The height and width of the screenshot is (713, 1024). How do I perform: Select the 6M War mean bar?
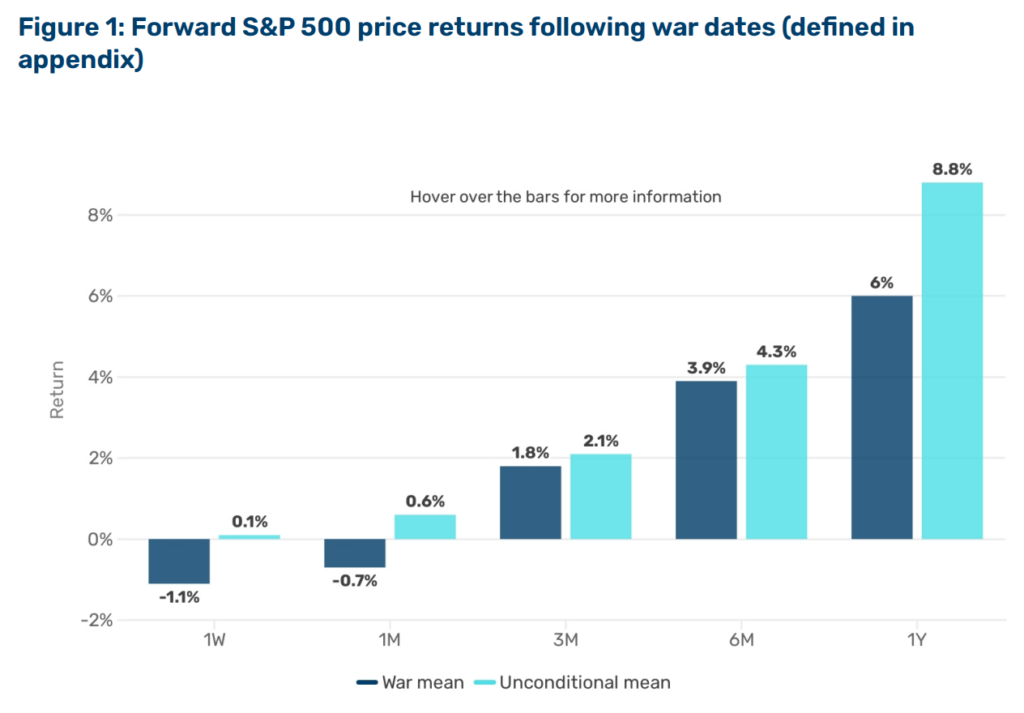(706, 460)
